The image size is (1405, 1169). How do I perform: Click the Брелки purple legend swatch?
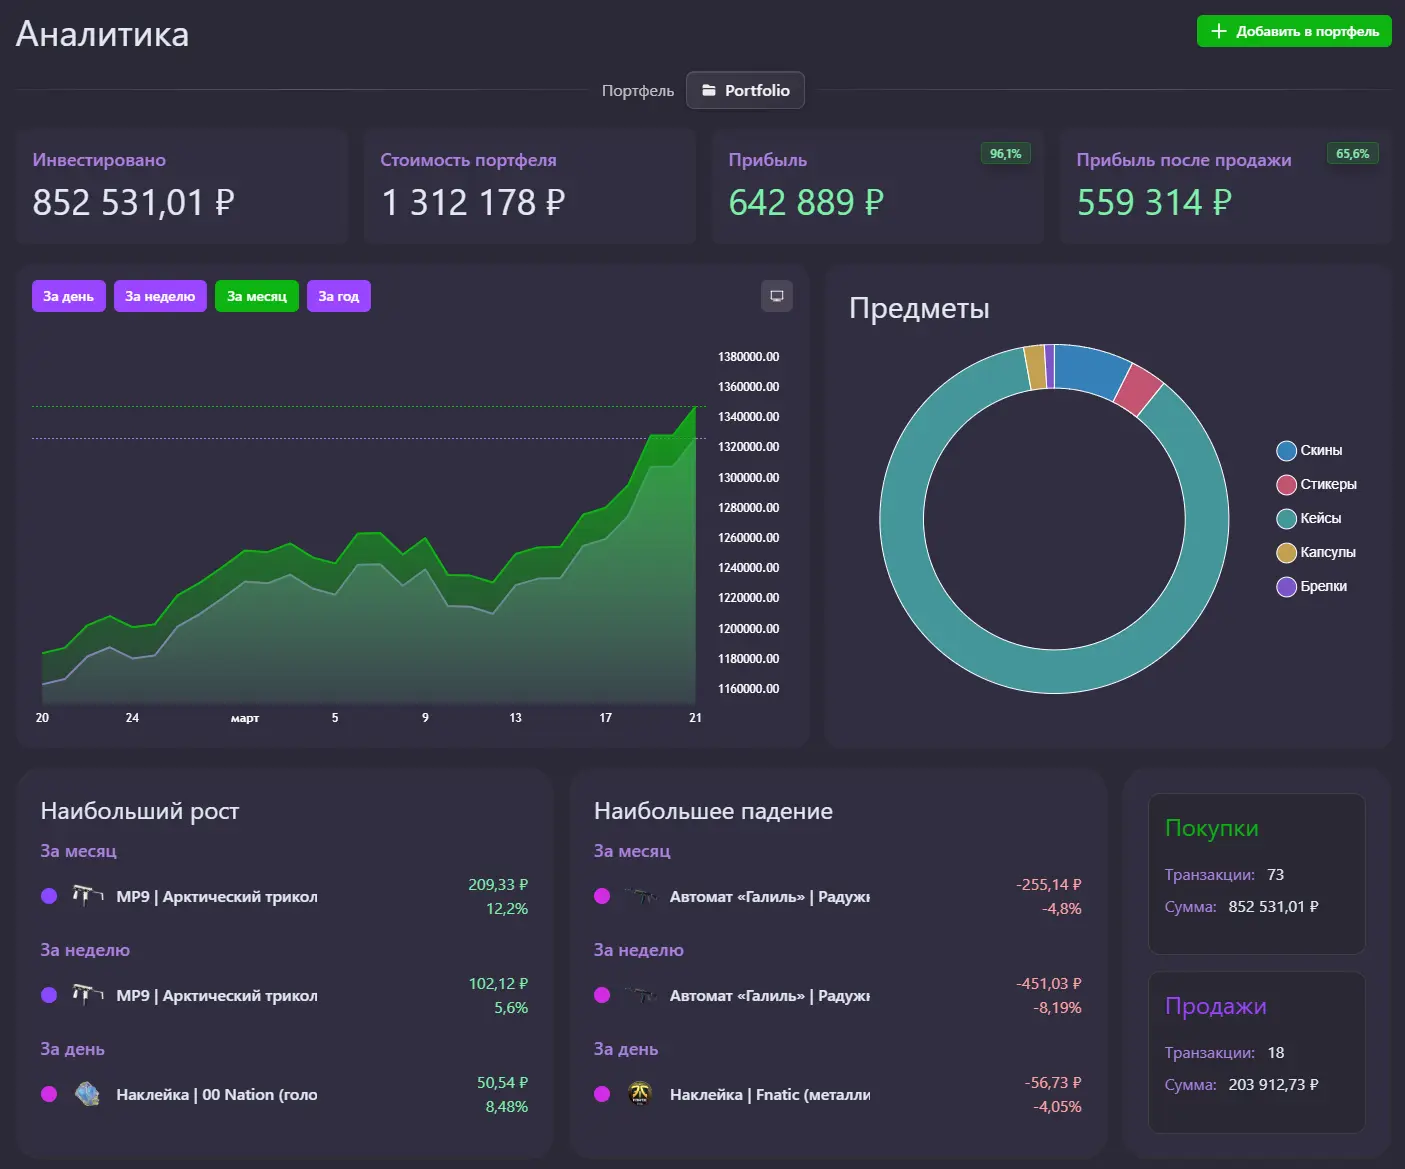1286,587
